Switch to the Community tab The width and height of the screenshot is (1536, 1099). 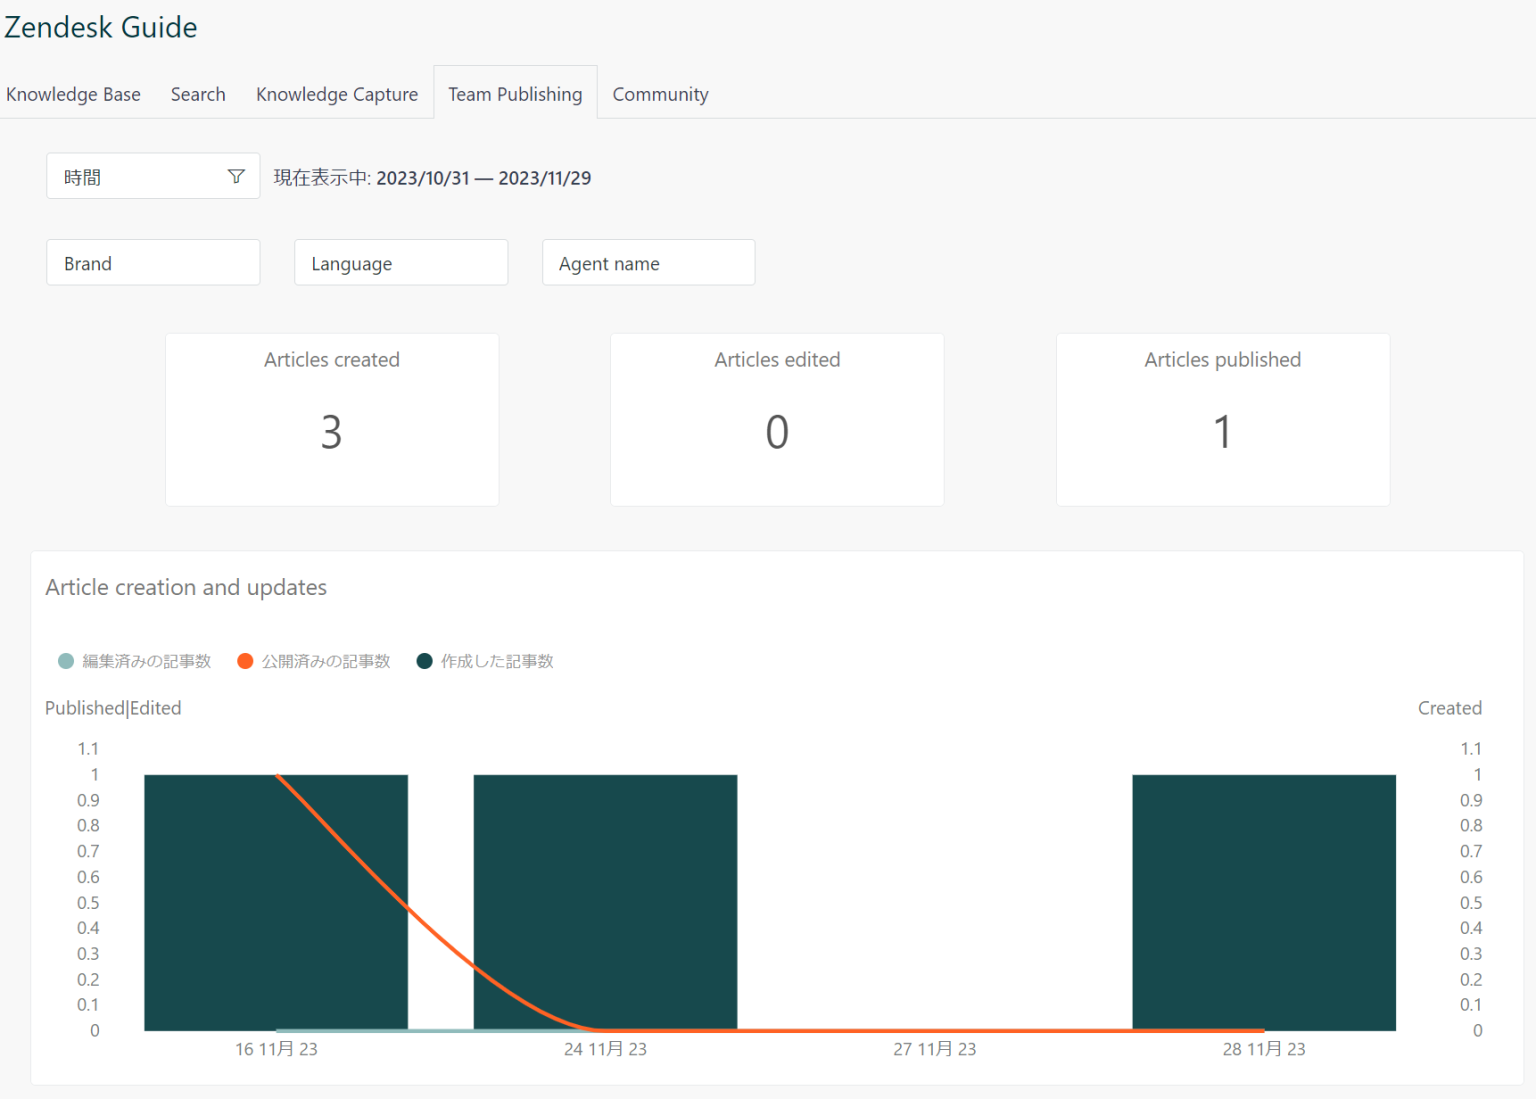[660, 93]
